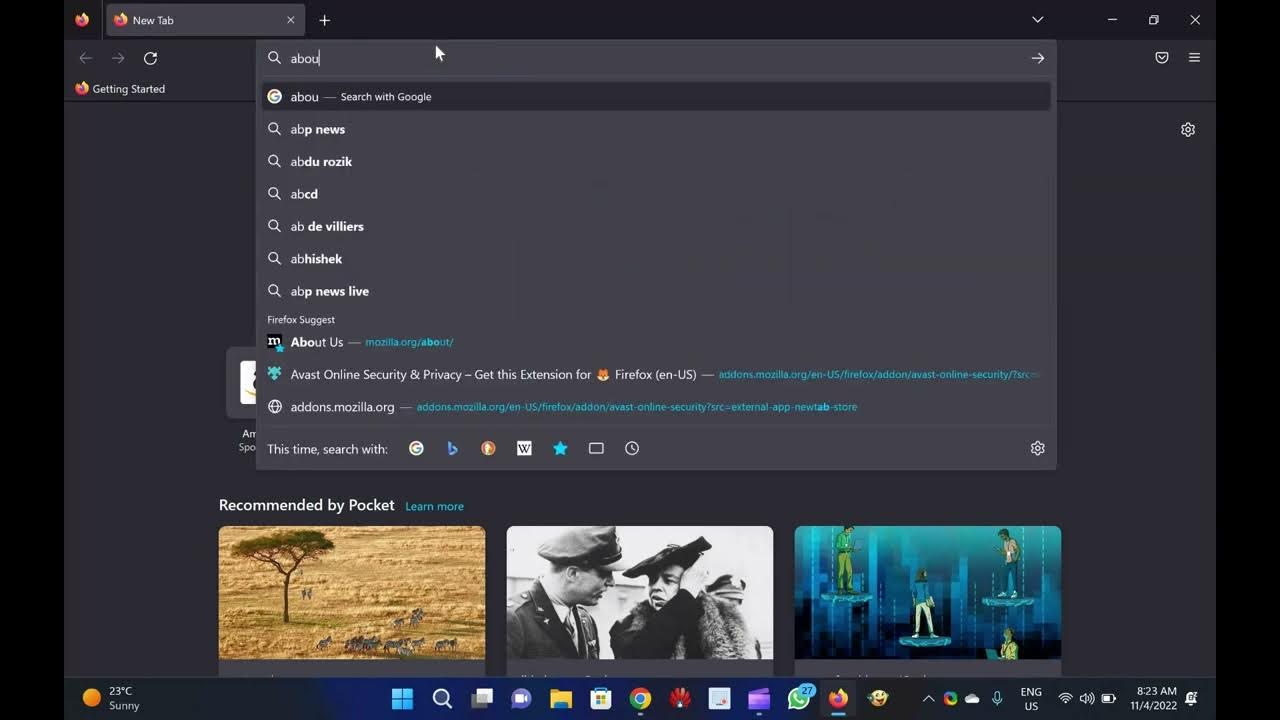The width and height of the screenshot is (1280, 720).
Task: Open a new tab with plus button
Action: [324, 20]
